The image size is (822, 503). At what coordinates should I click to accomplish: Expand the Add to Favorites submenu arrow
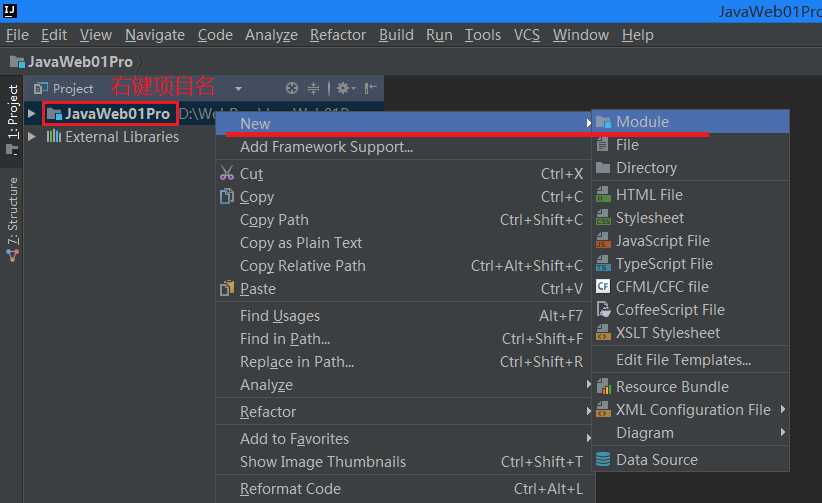point(588,438)
